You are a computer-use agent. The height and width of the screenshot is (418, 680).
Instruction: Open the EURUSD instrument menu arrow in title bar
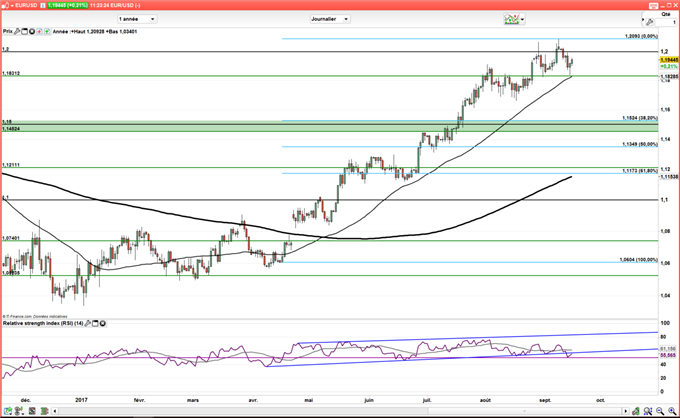(x=12, y=6)
